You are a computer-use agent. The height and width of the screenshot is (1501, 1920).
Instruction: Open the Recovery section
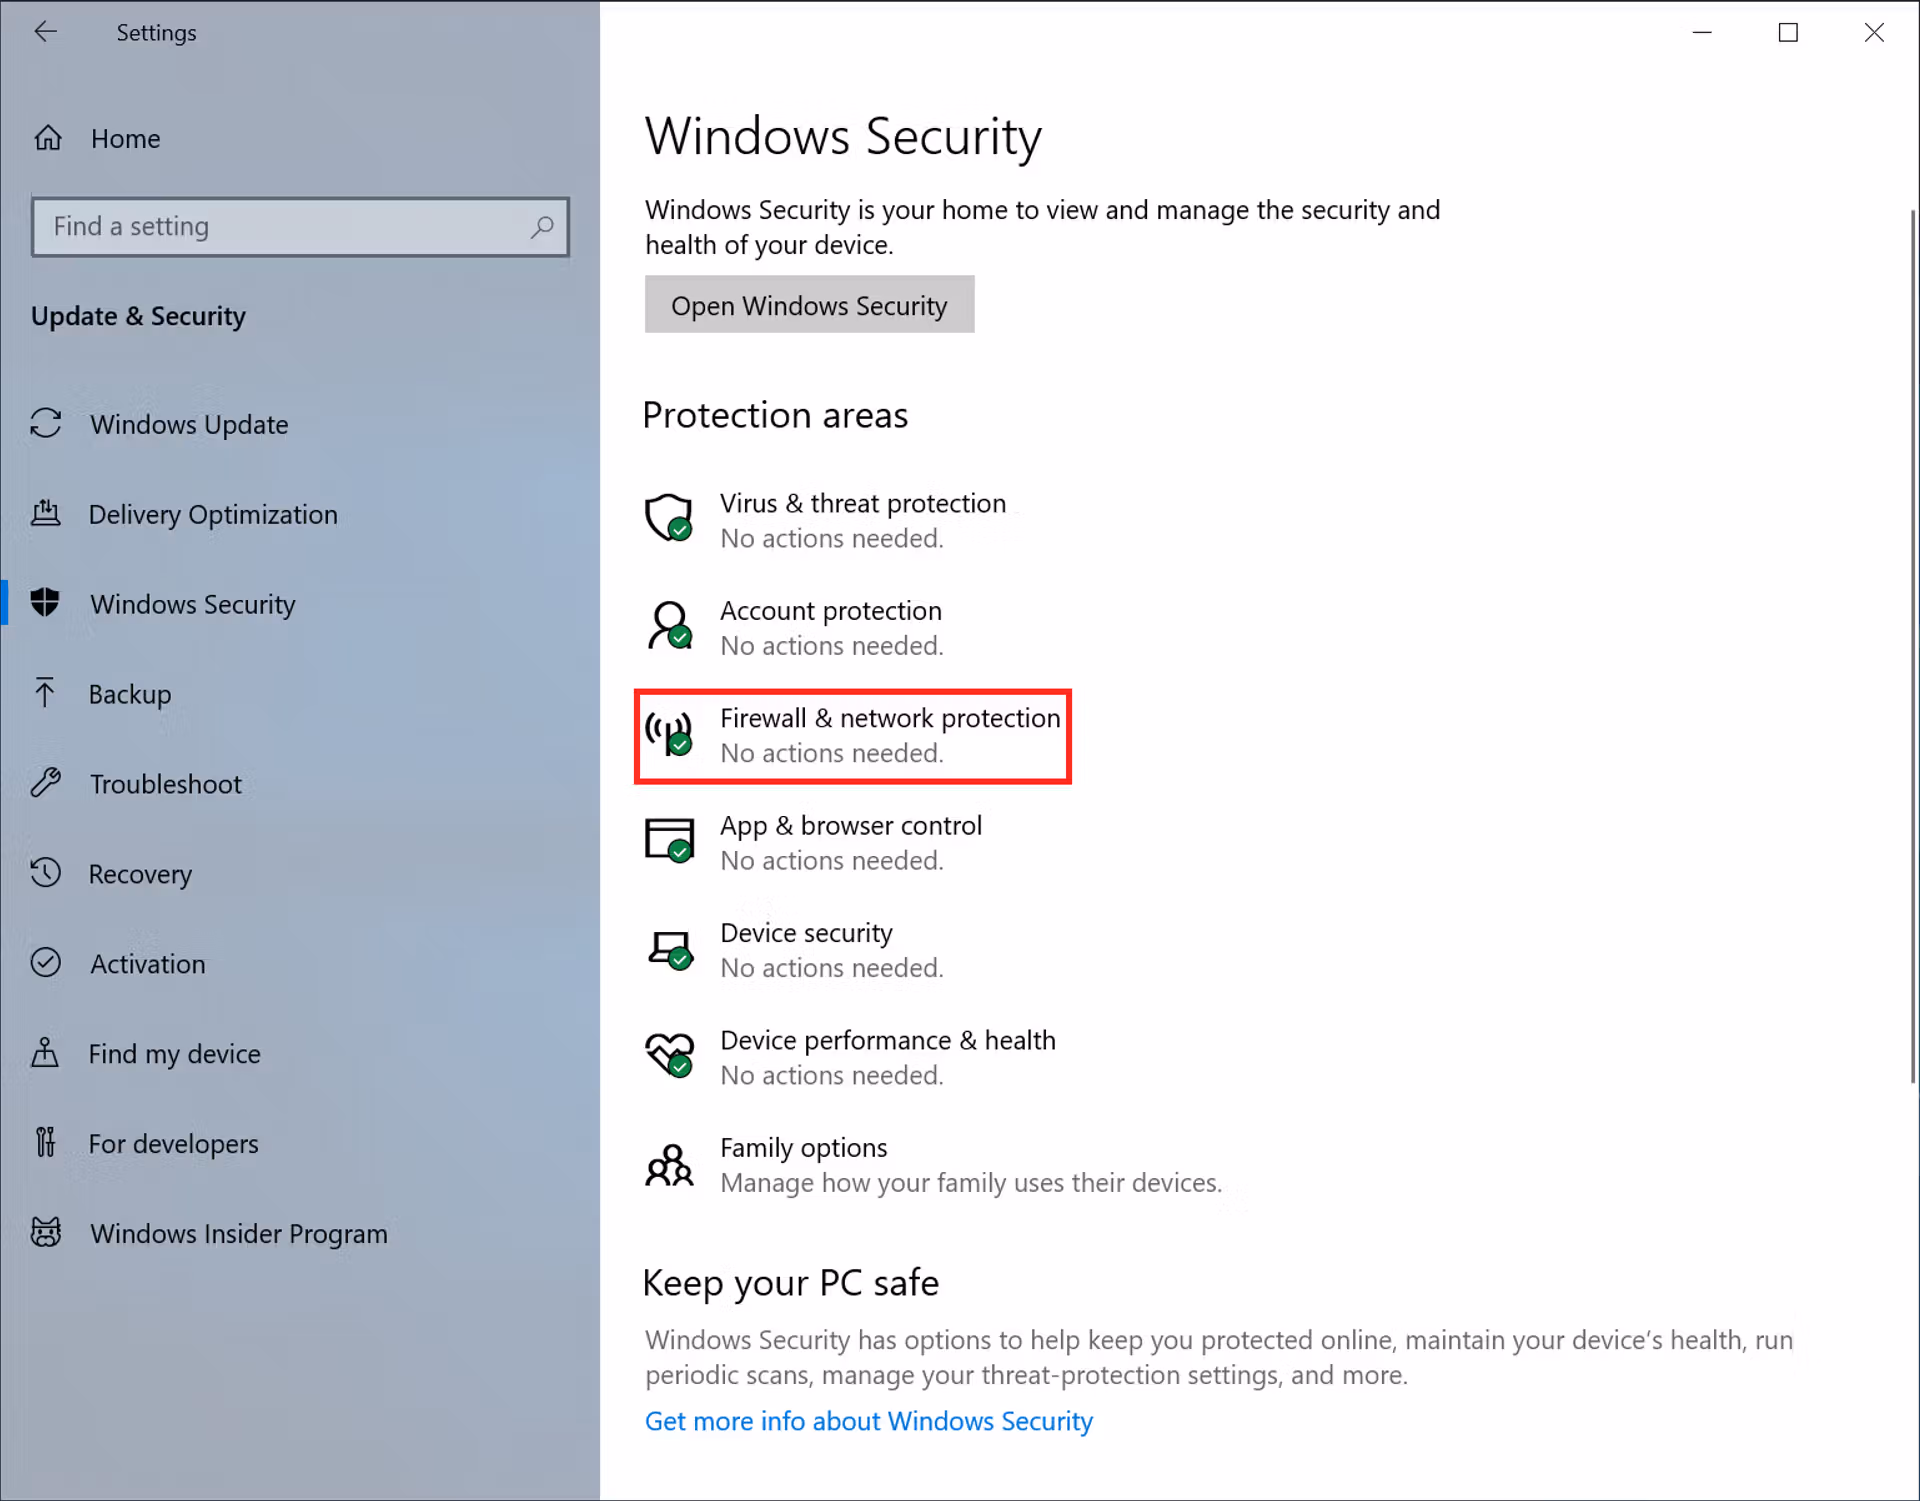coord(140,873)
